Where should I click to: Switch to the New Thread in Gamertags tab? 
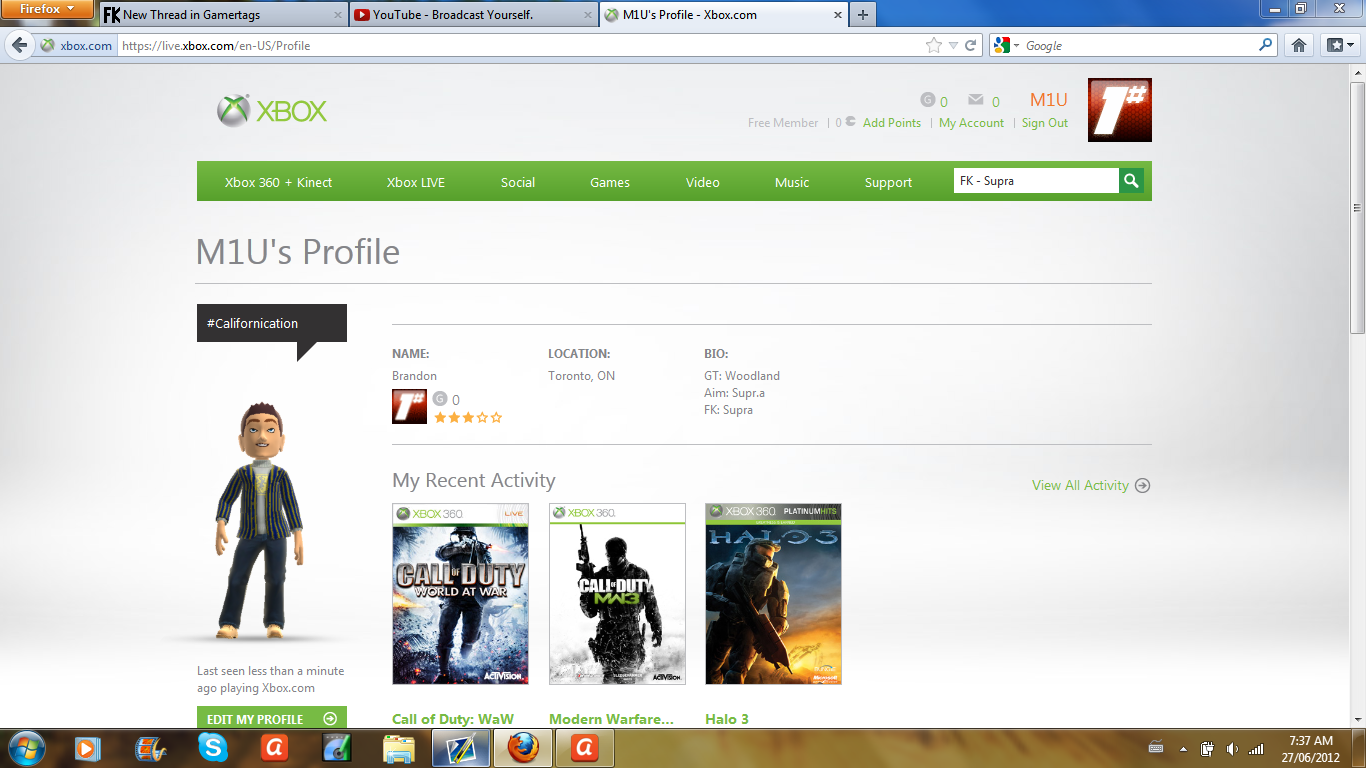pos(223,15)
